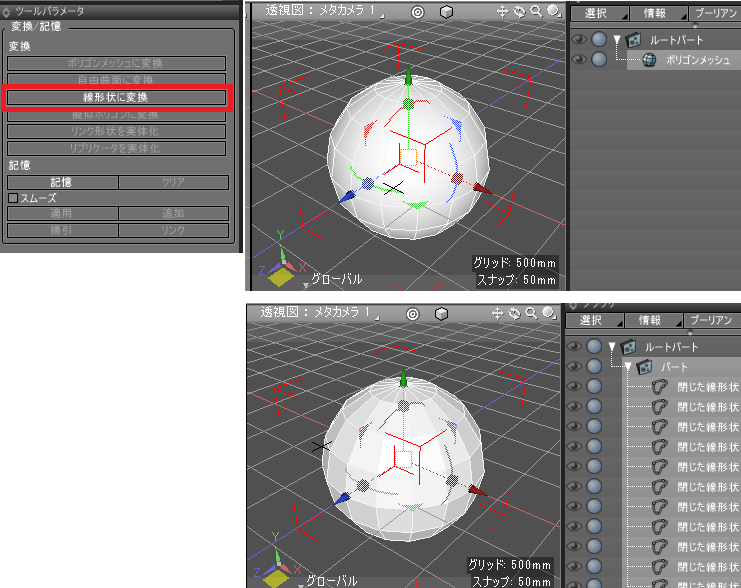Screen dimensions: 741x588
Task: Open the 情報 menu in lower browser
Action: coord(653,320)
